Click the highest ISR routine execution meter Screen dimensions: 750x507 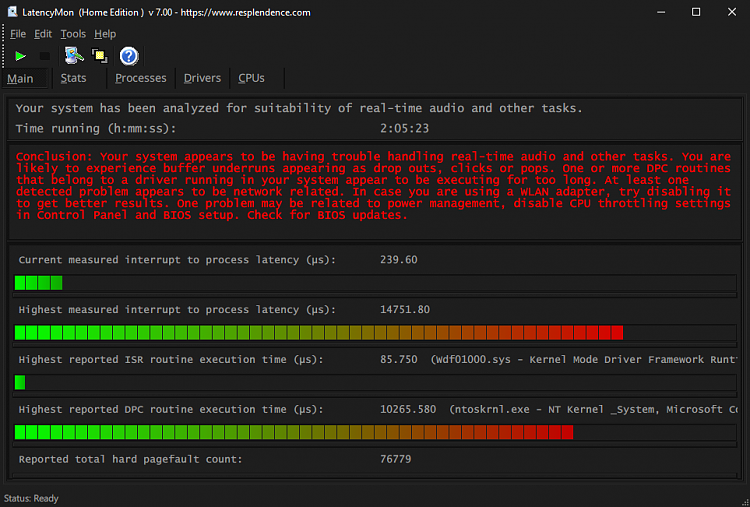pyautogui.click(x=375, y=382)
